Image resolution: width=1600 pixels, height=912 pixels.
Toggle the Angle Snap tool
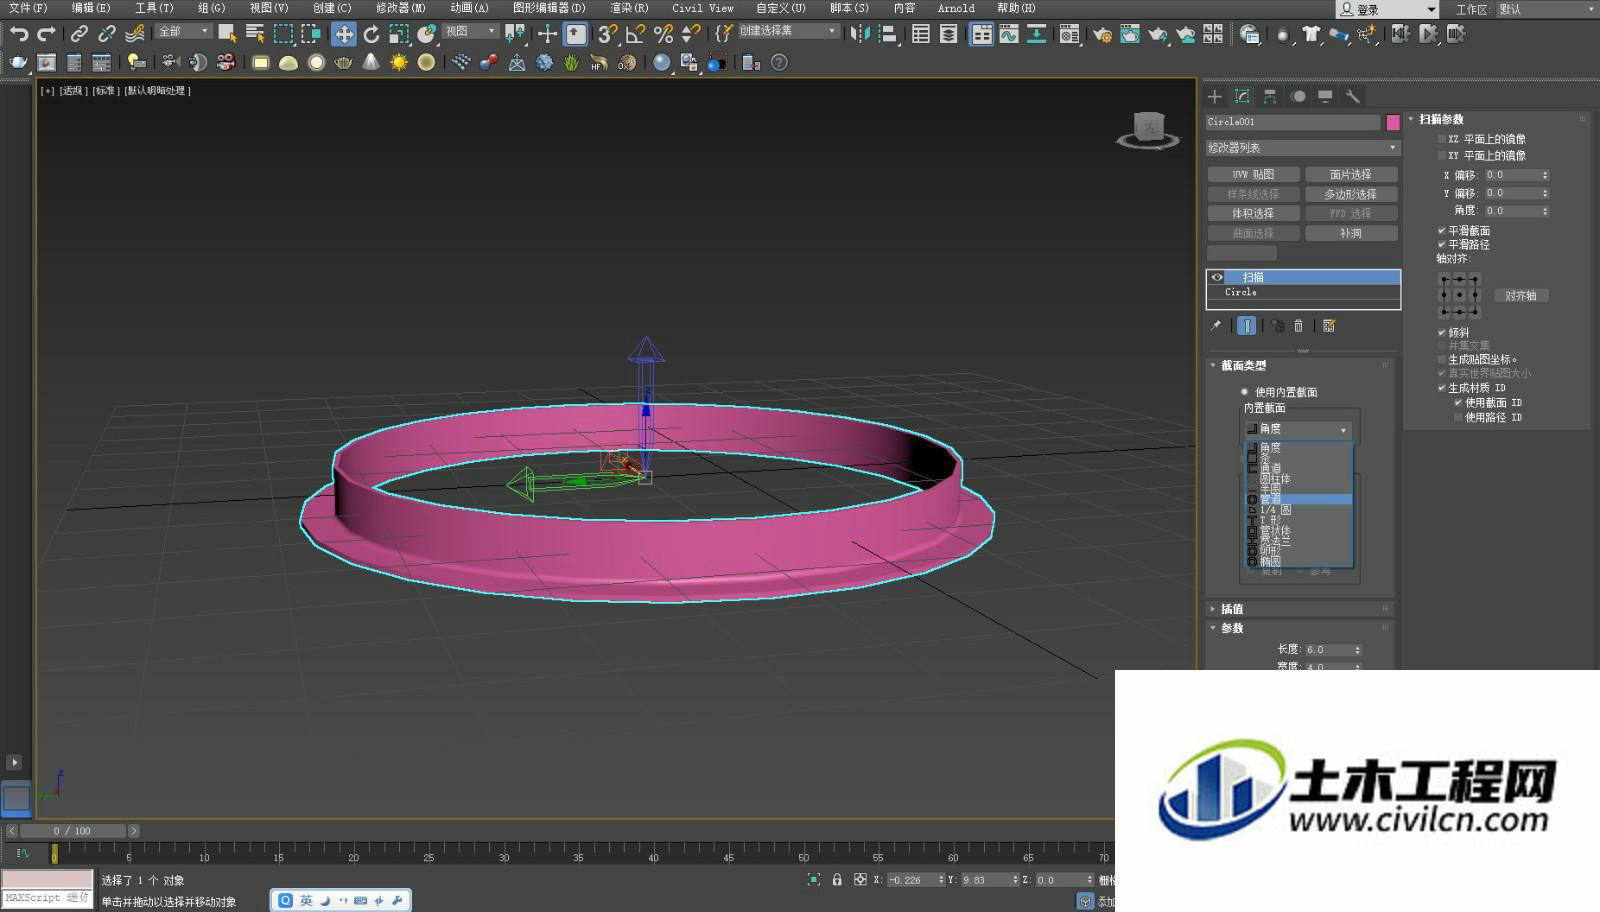click(x=635, y=34)
